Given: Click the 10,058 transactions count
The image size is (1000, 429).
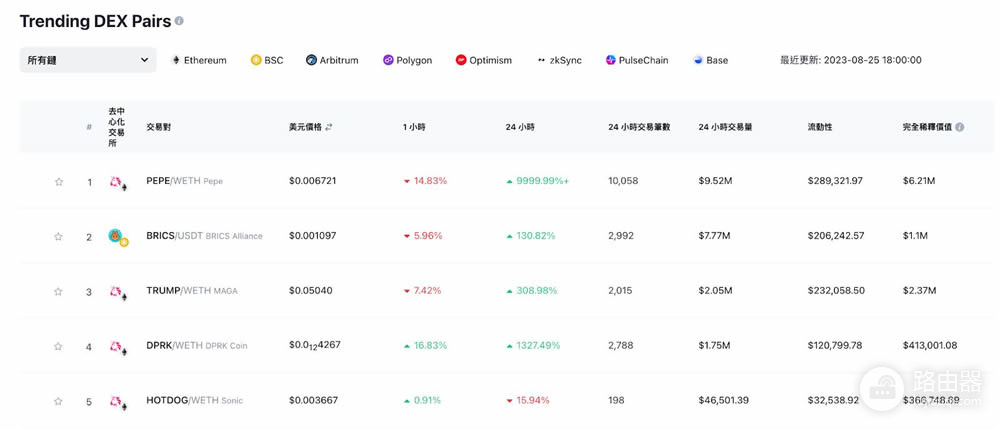Looking at the screenshot, I should pyautogui.click(x=622, y=181).
